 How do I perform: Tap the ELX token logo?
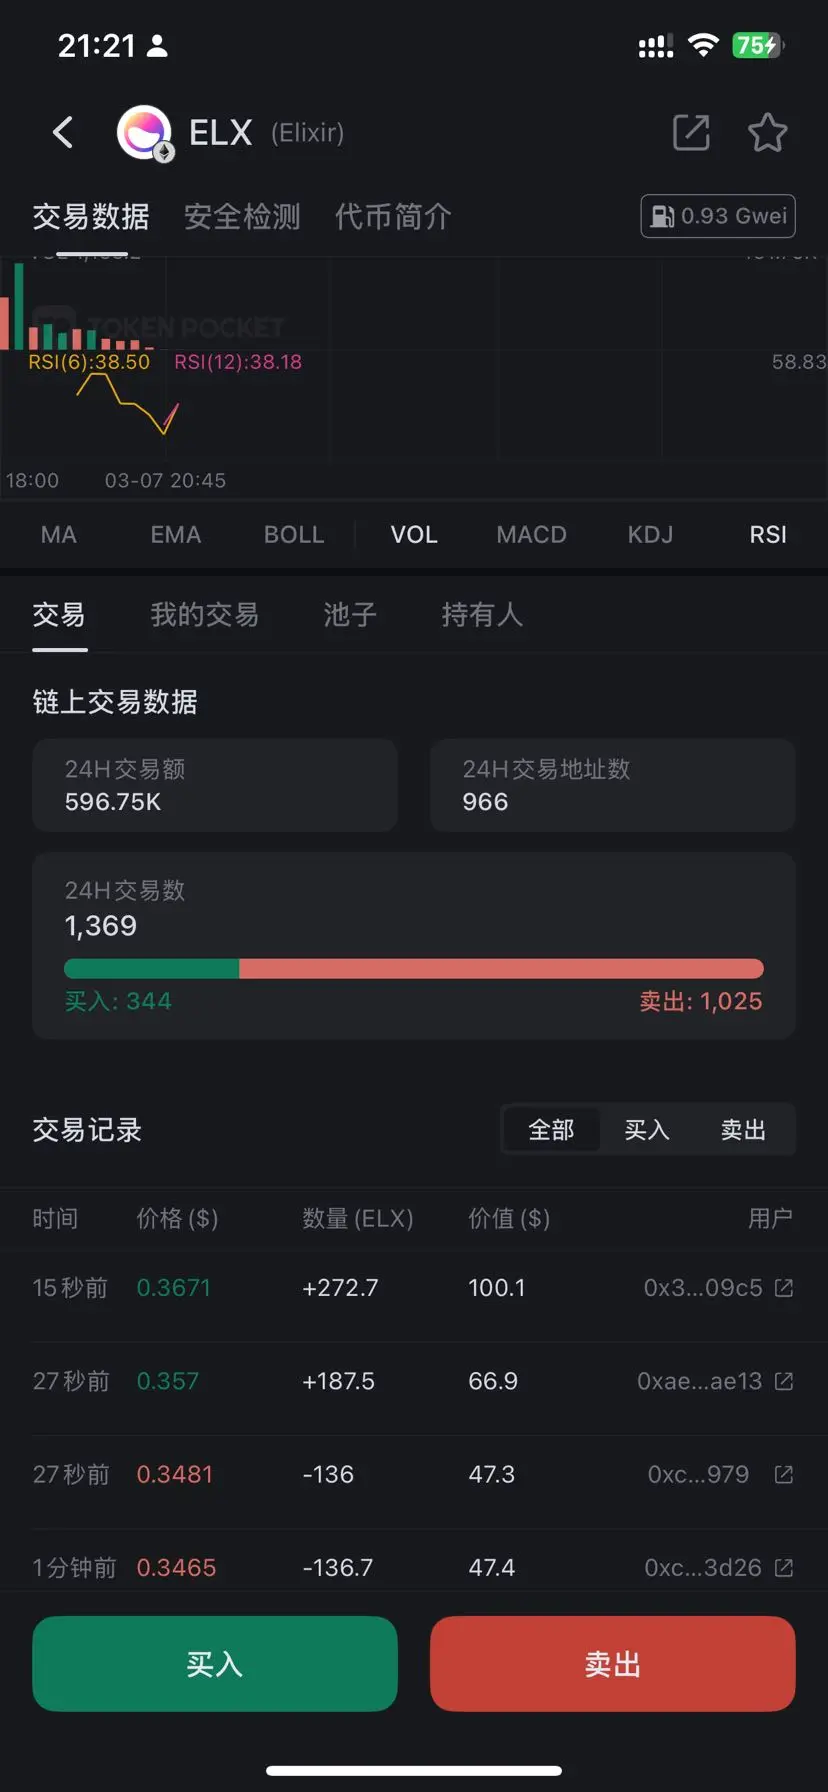(145, 133)
